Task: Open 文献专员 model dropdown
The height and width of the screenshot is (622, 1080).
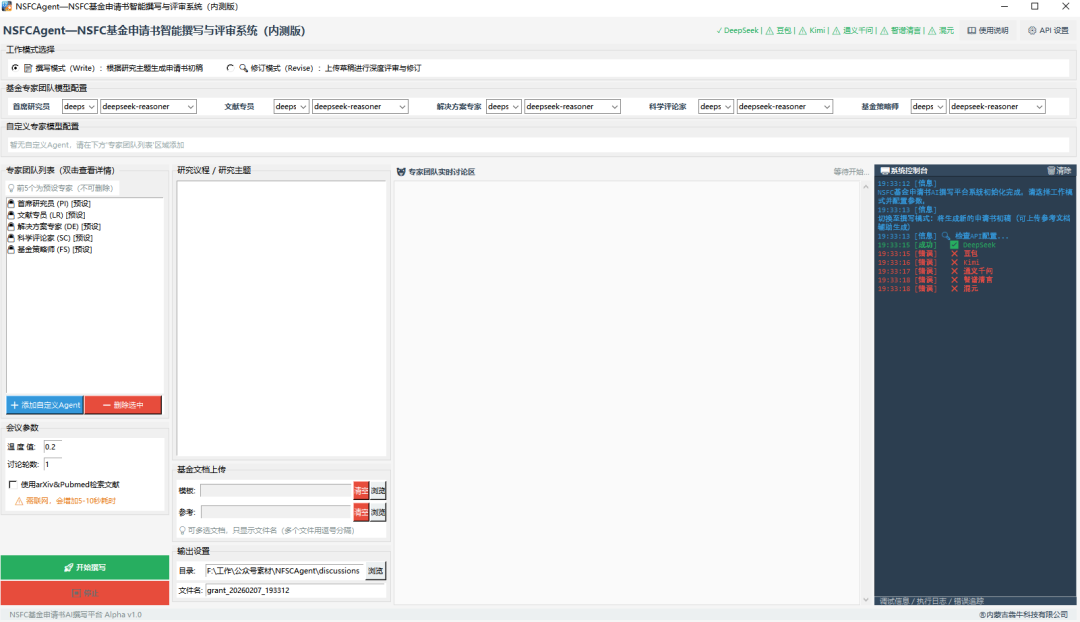Action: coord(360,107)
